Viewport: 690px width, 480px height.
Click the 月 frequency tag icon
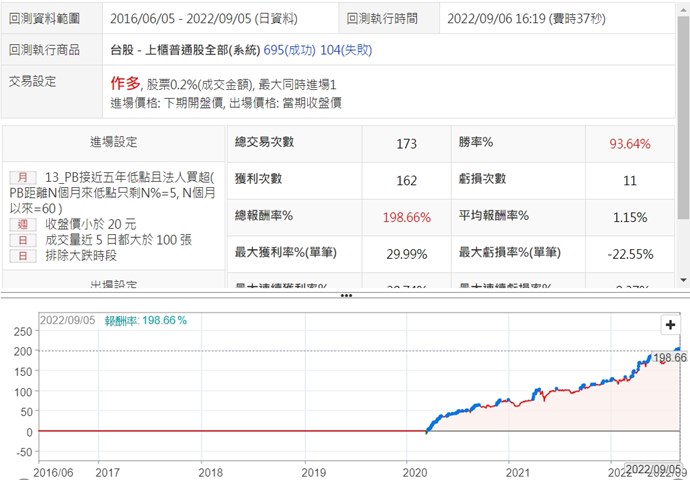coord(23,178)
